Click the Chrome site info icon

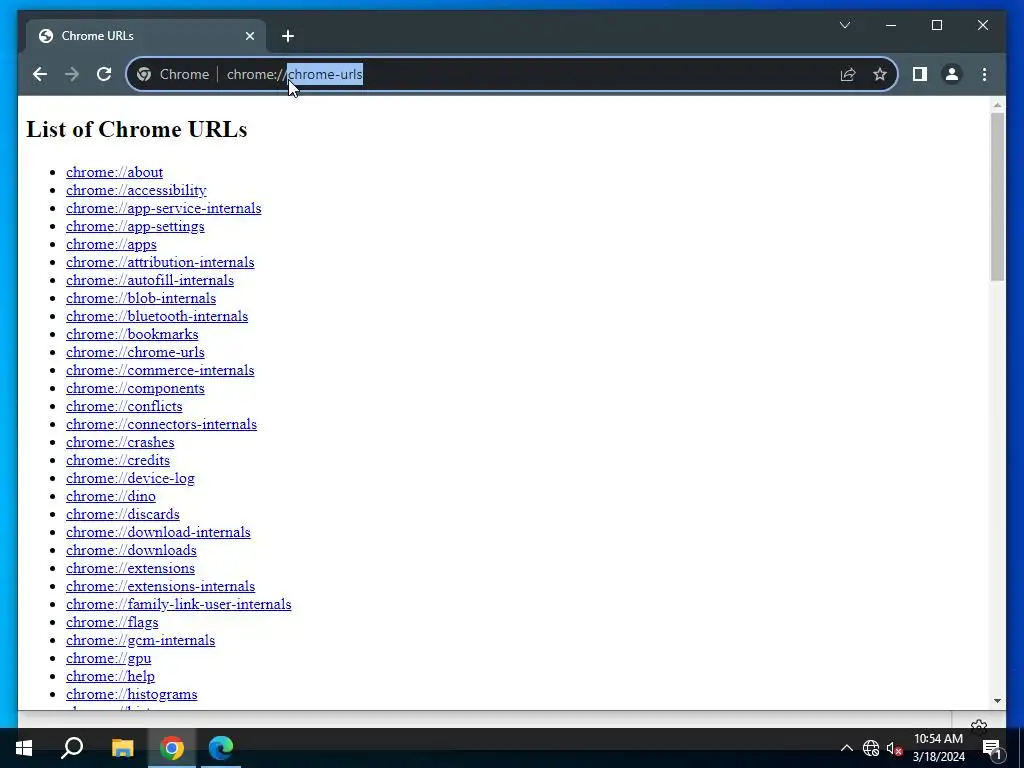pyautogui.click(x=144, y=74)
